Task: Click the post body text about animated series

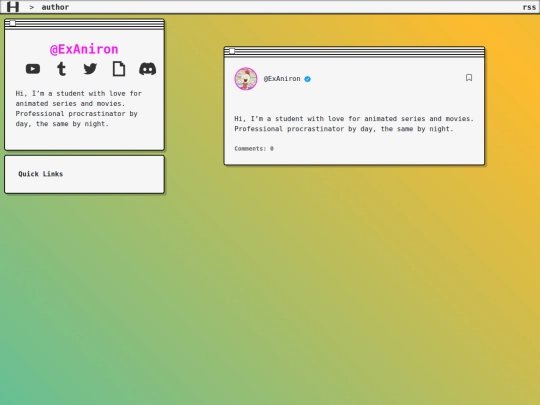Action: coord(354,124)
